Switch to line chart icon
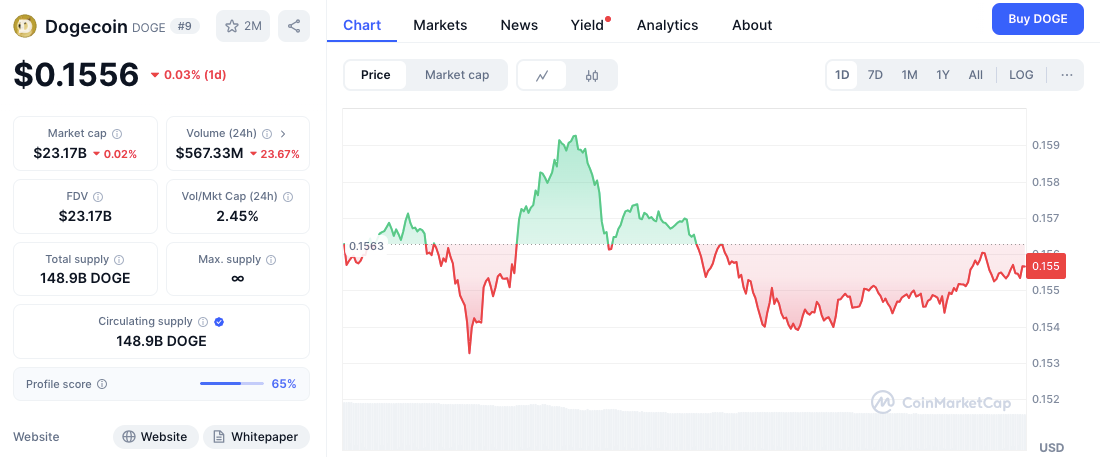Screen dimensions: 1100x457 tap(542, 75)
